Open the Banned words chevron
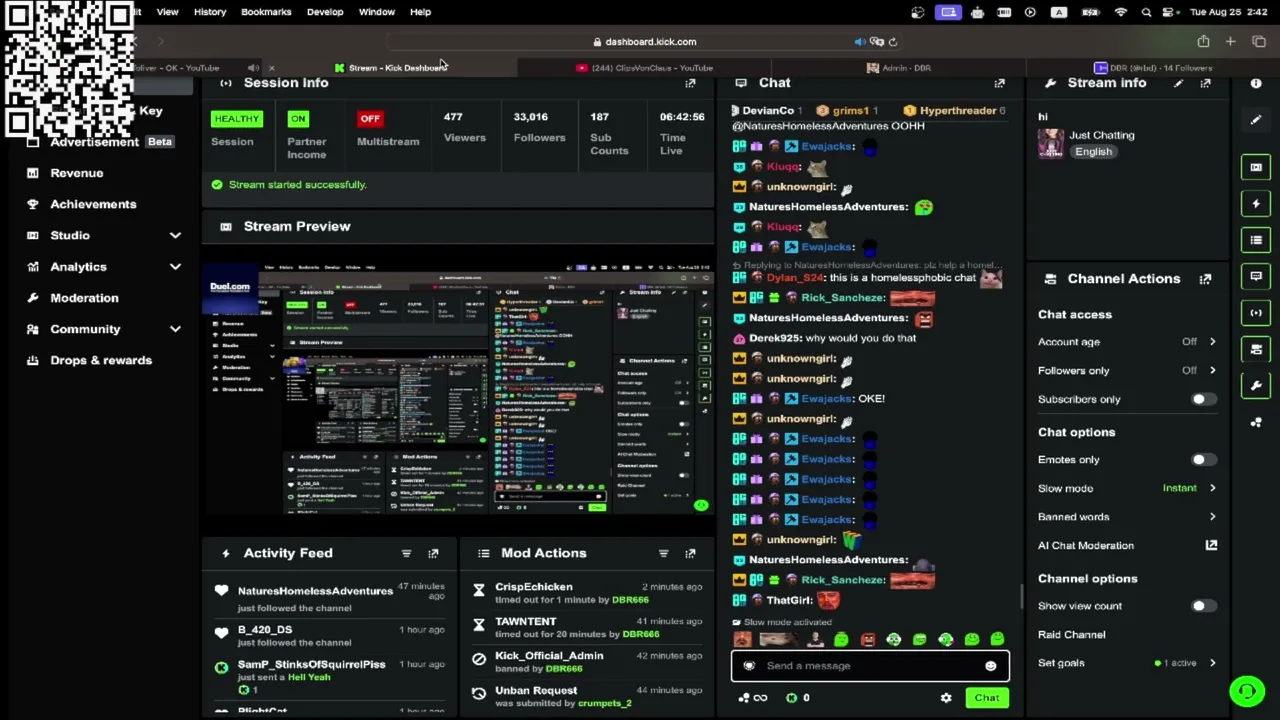The image size is (1280, 720). 1212,517
